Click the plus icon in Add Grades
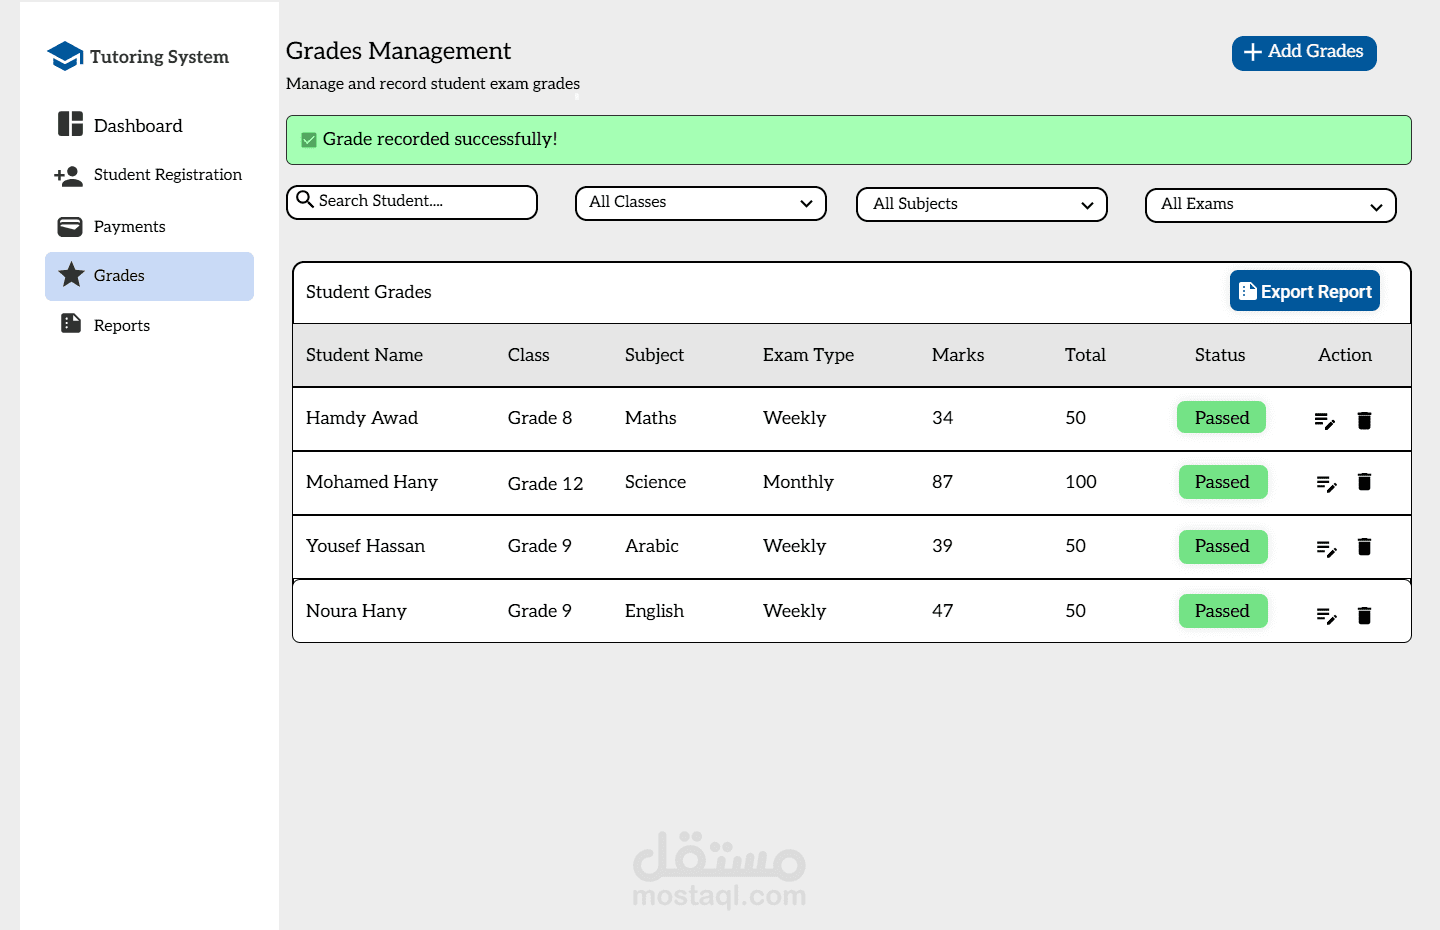 coord(1252,52)
